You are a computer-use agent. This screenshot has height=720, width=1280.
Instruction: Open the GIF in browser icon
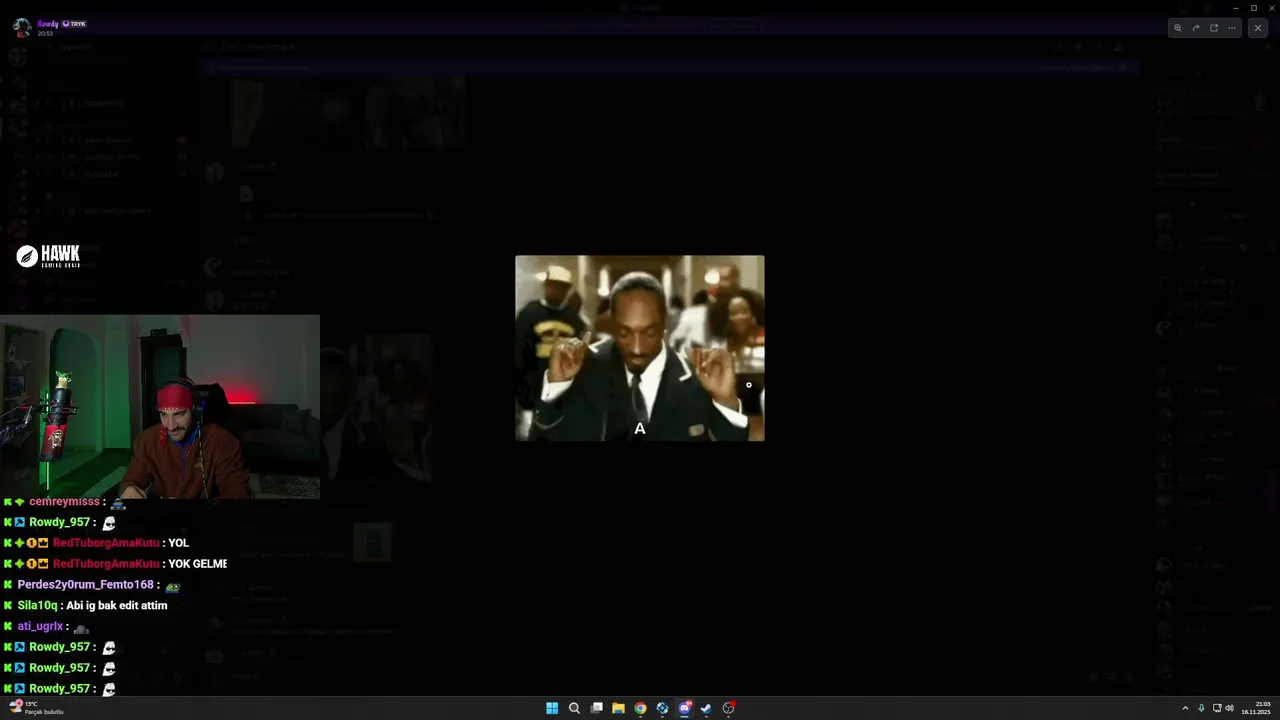1214,28
